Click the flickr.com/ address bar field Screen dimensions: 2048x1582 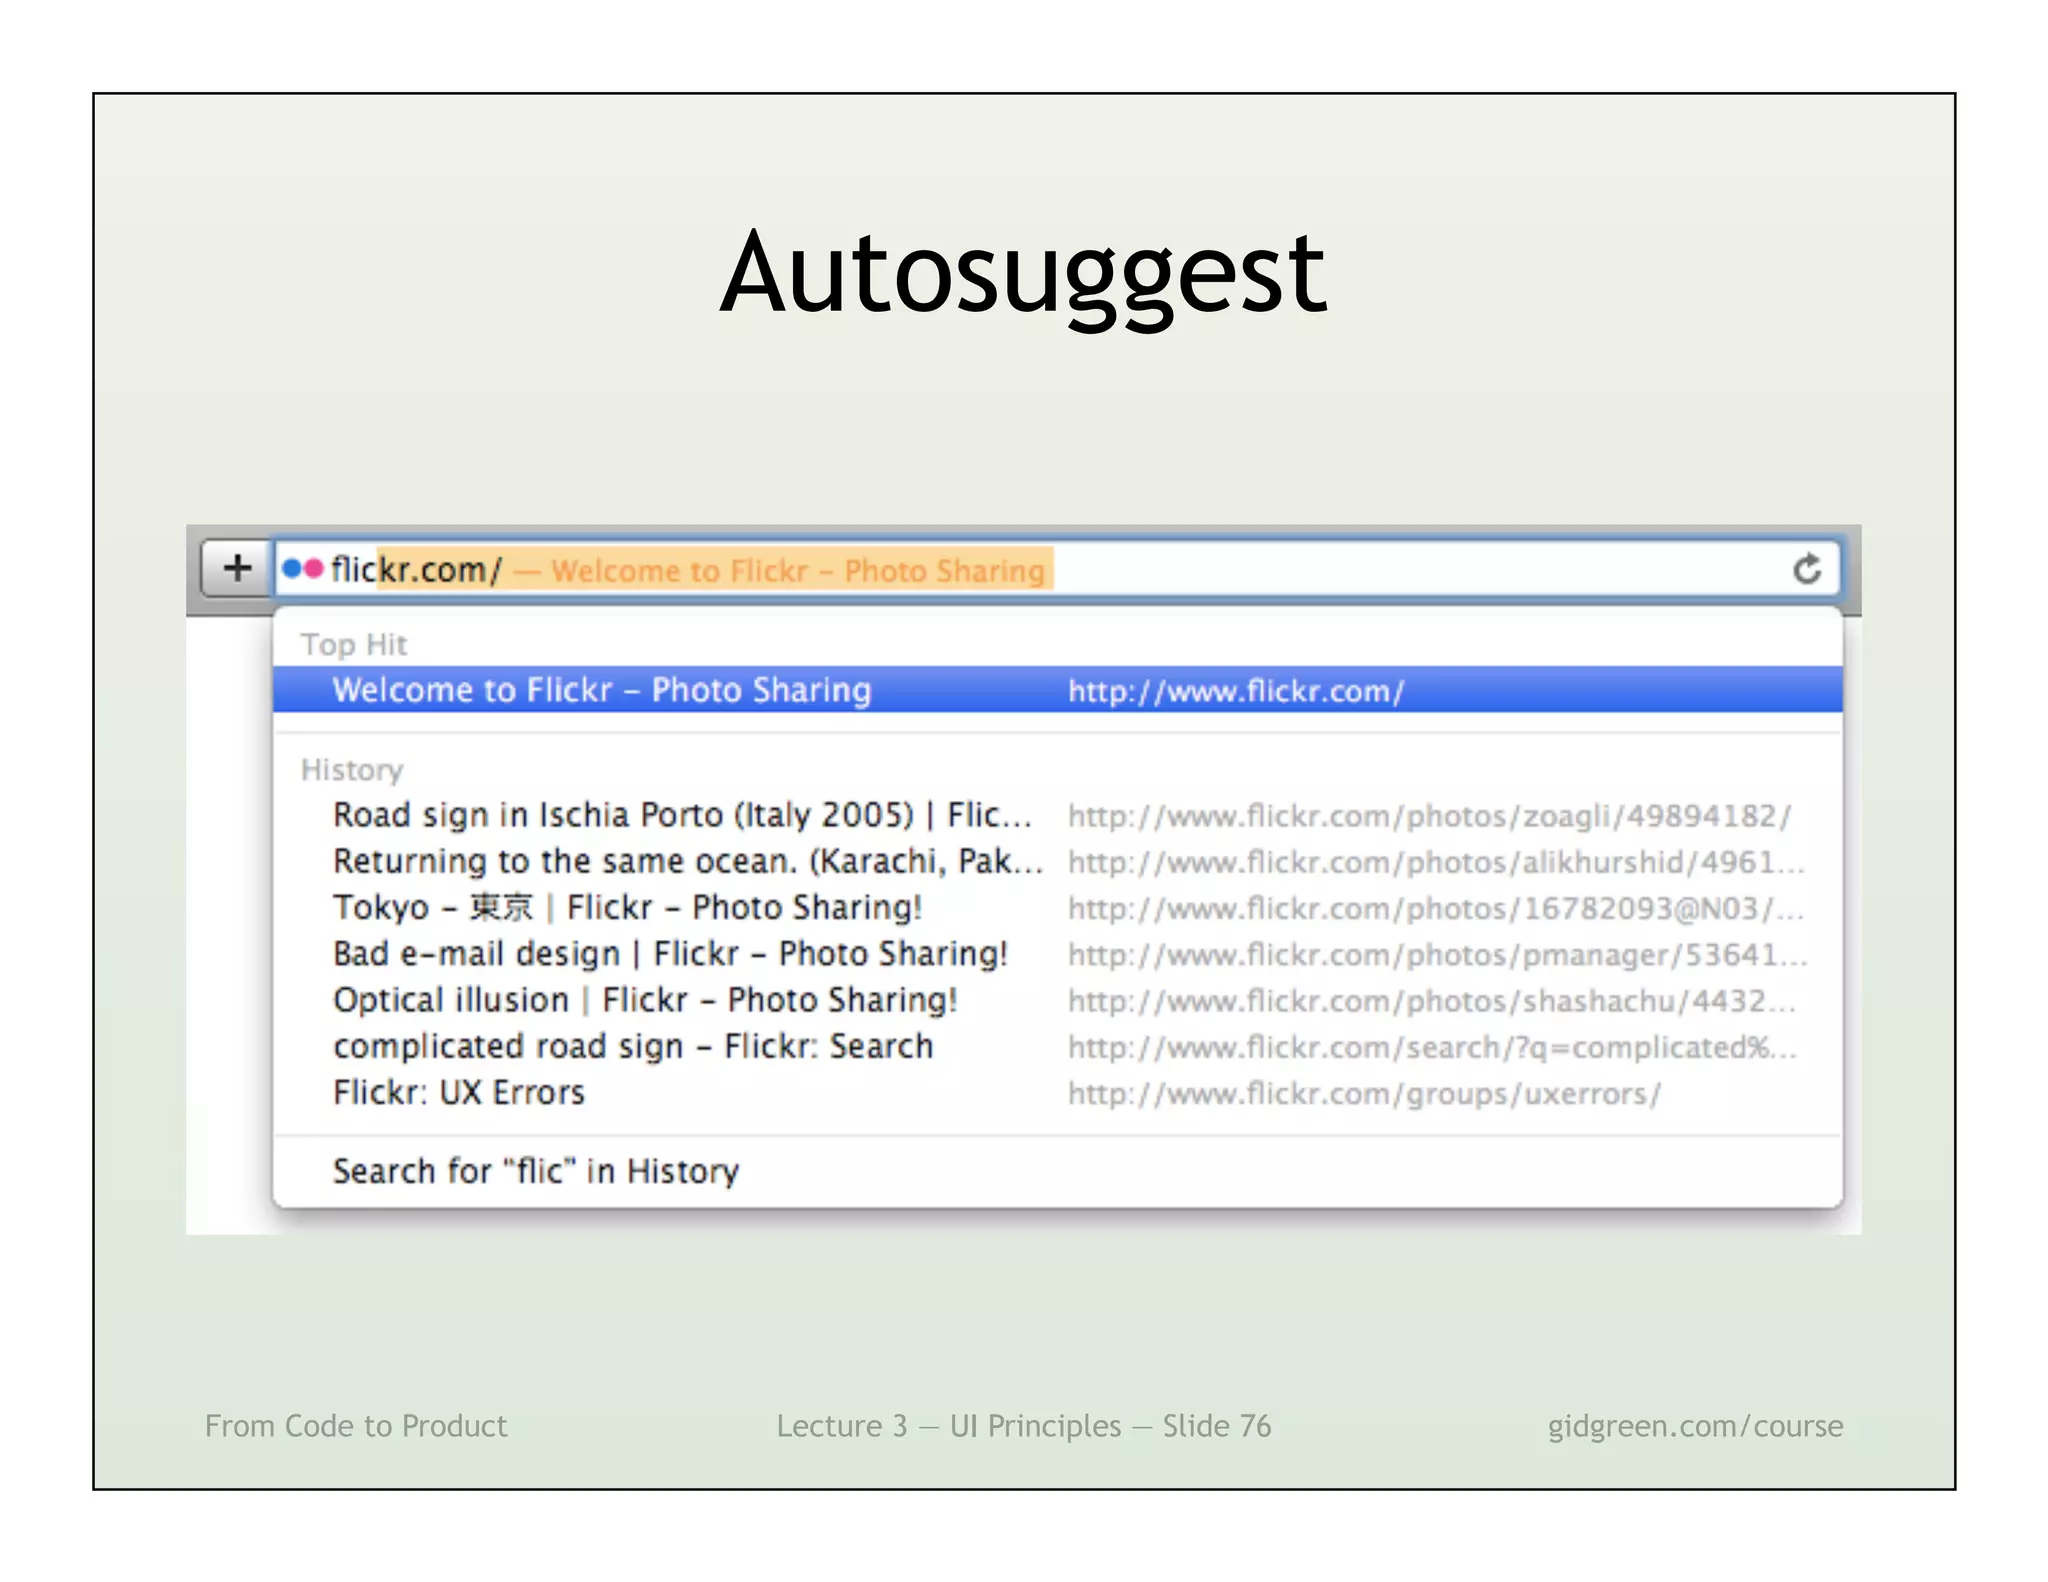[x=1057, y=570]
